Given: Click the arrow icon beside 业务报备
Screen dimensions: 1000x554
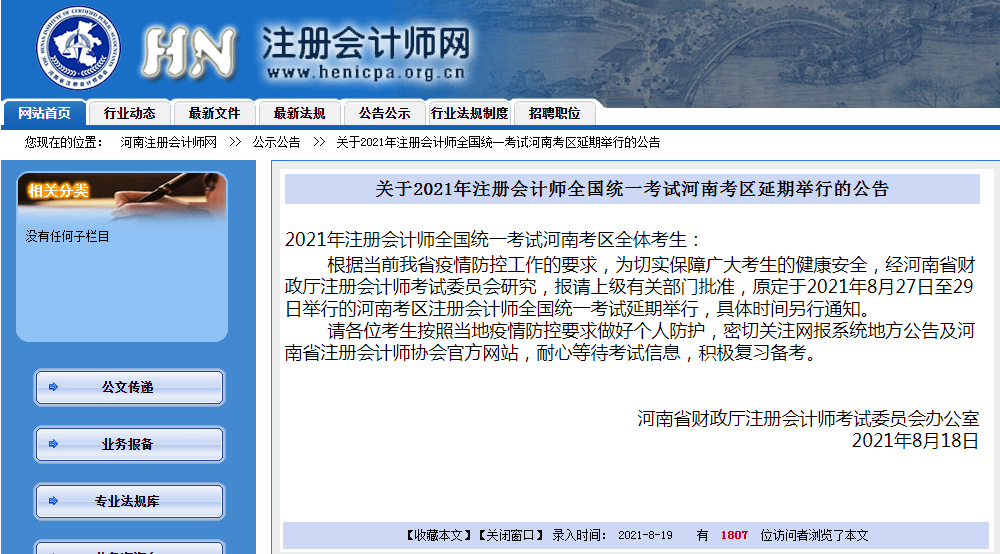Looking at the screenshot, I should [x=54, y=444].
